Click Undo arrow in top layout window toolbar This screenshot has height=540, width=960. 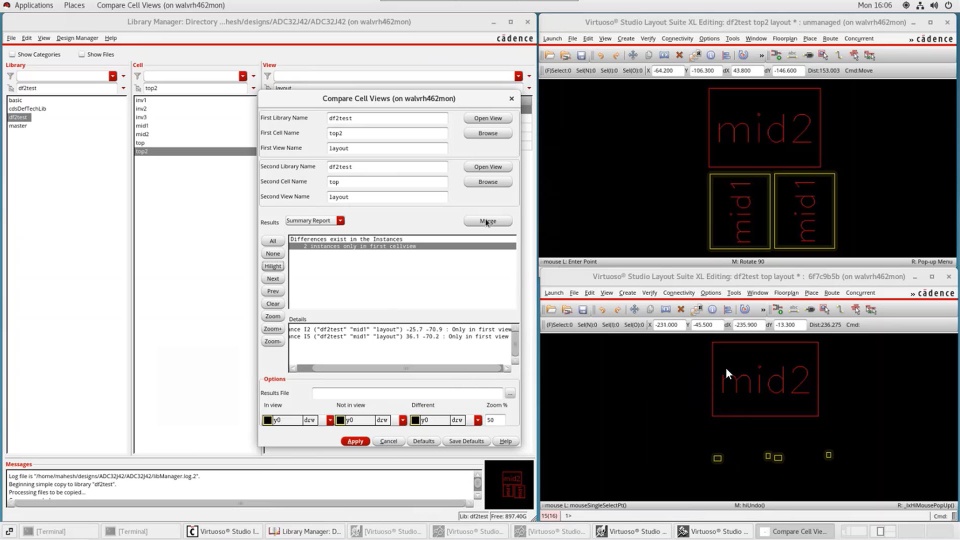click(x=602, y=310)
